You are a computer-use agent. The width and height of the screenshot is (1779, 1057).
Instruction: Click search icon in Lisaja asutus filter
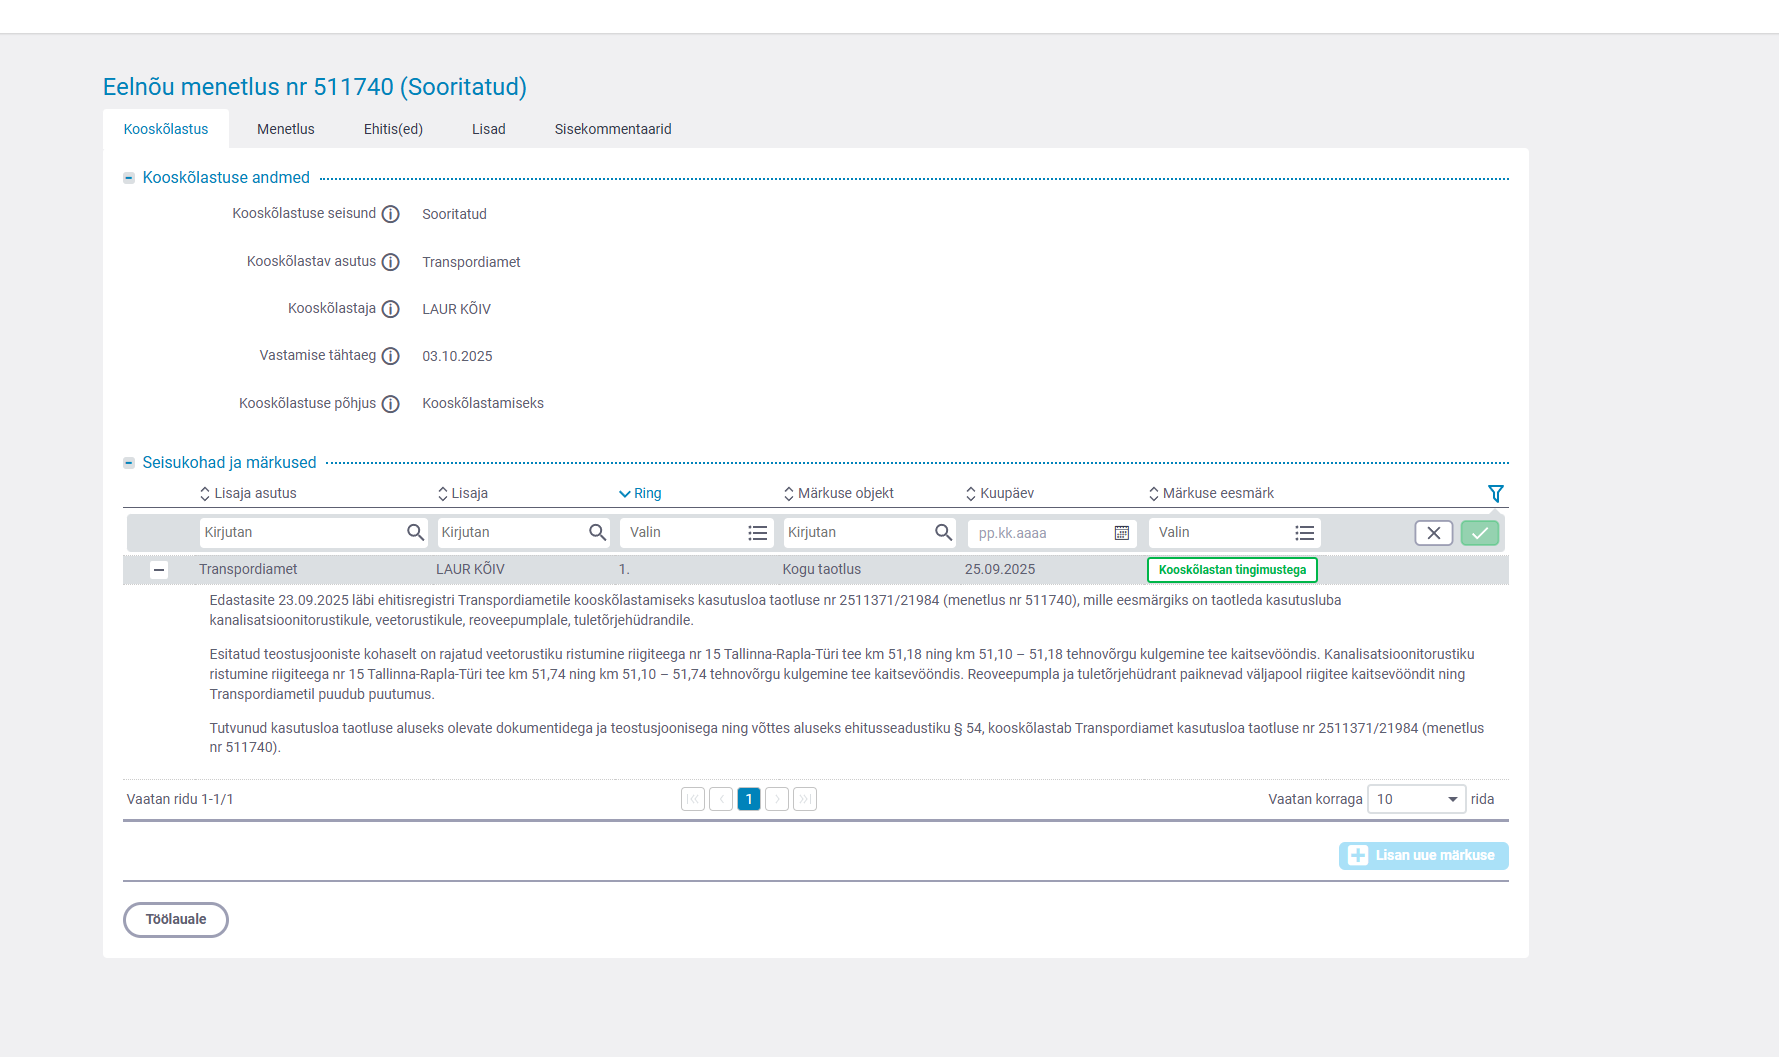click(415, 532)
